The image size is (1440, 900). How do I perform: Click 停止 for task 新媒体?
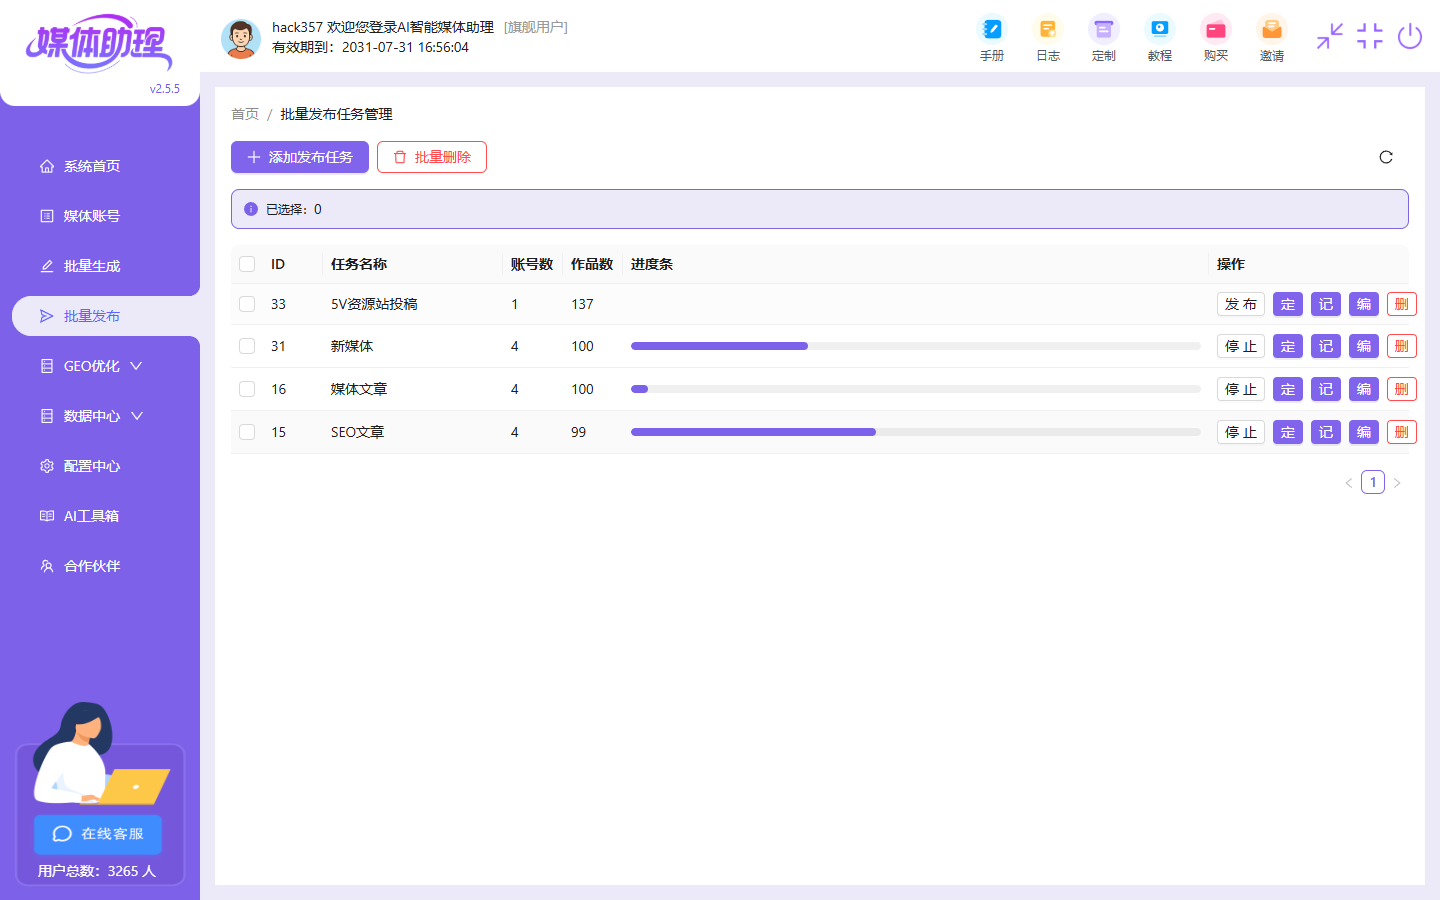coord(1241,346)
